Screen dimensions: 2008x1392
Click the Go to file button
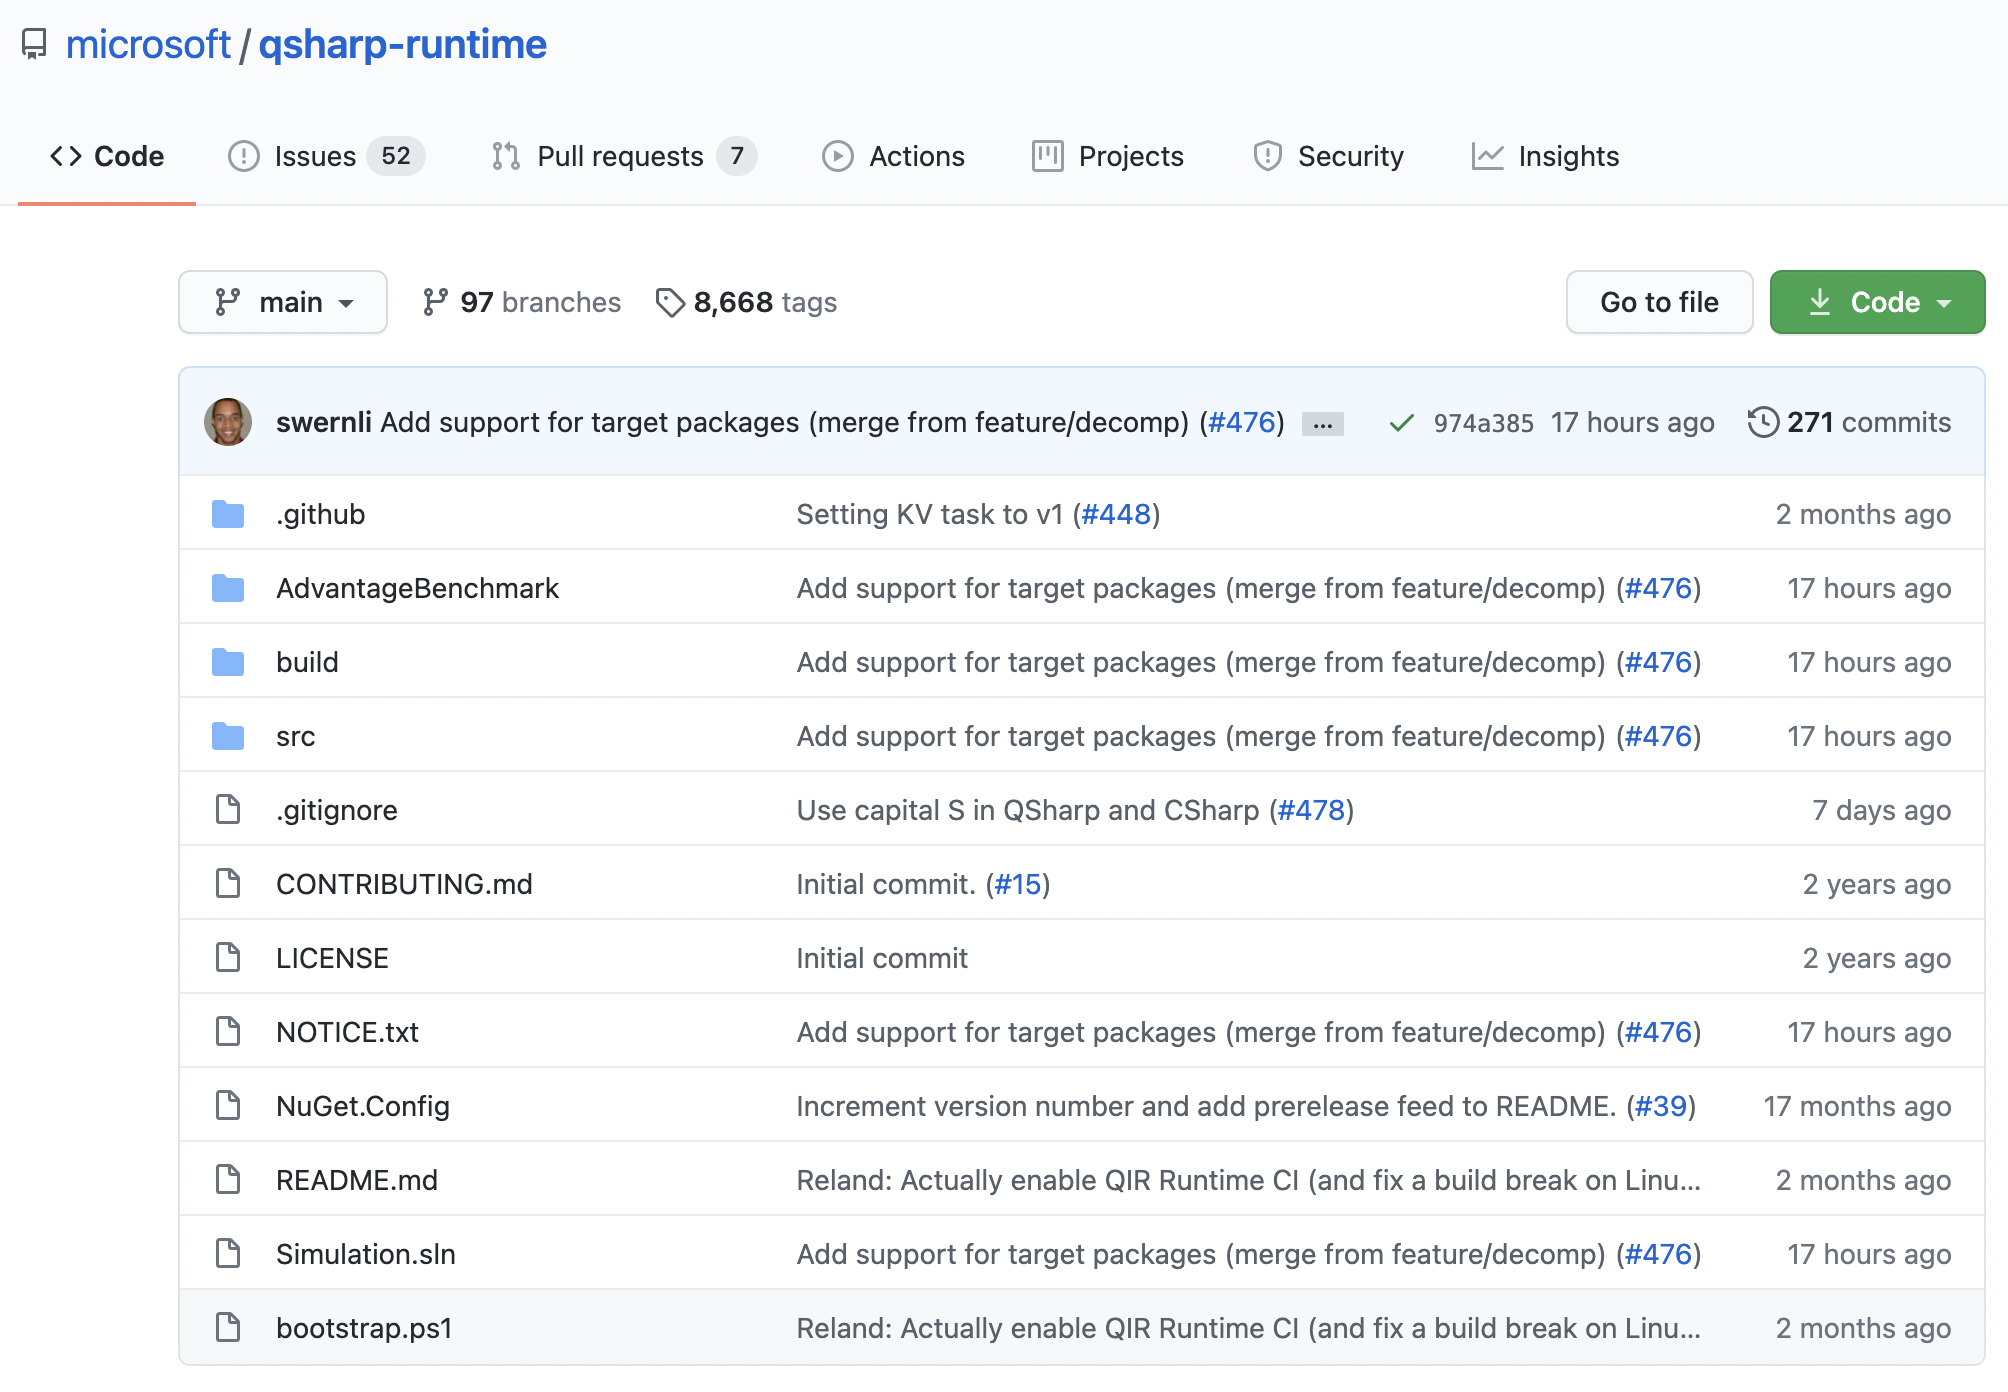(1659, 302)
